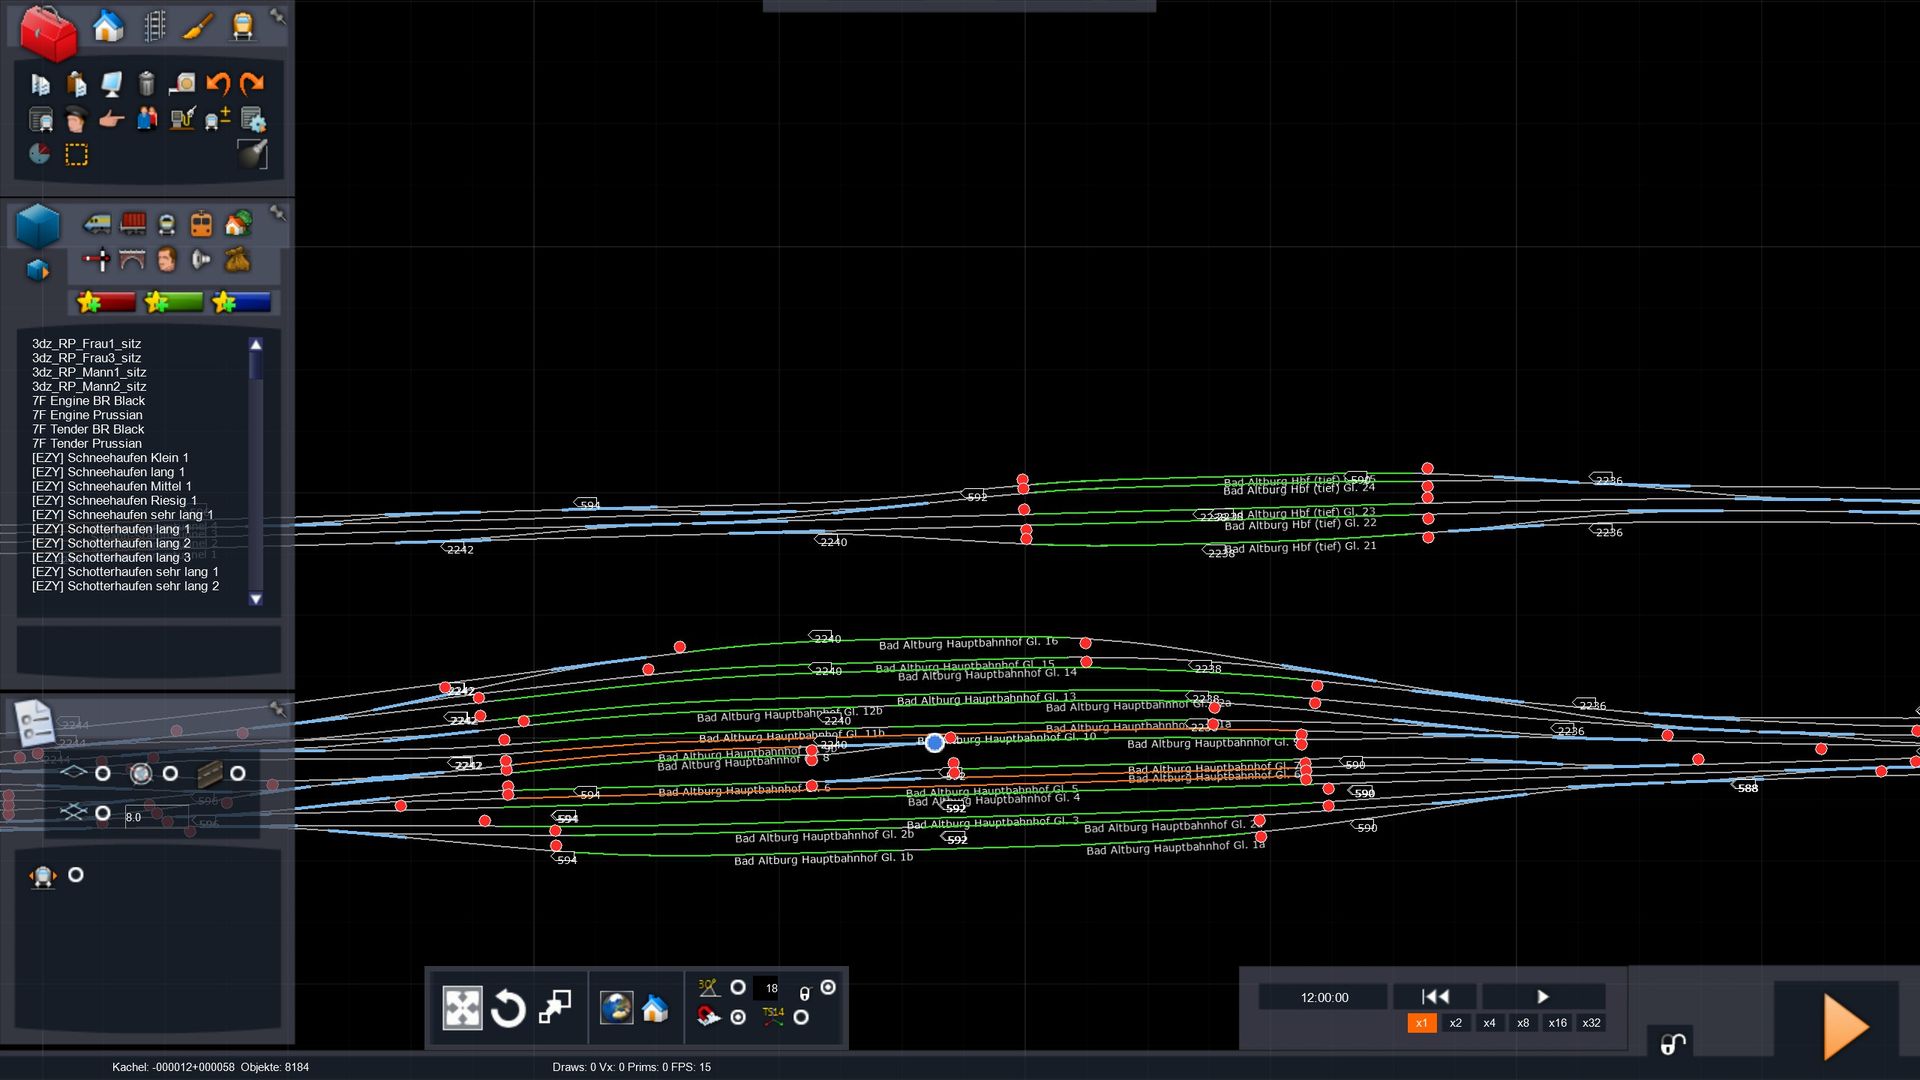Pick the bridge arch object category
The width and height of the screenshot is (1920, 1080).
click(132, 261)
